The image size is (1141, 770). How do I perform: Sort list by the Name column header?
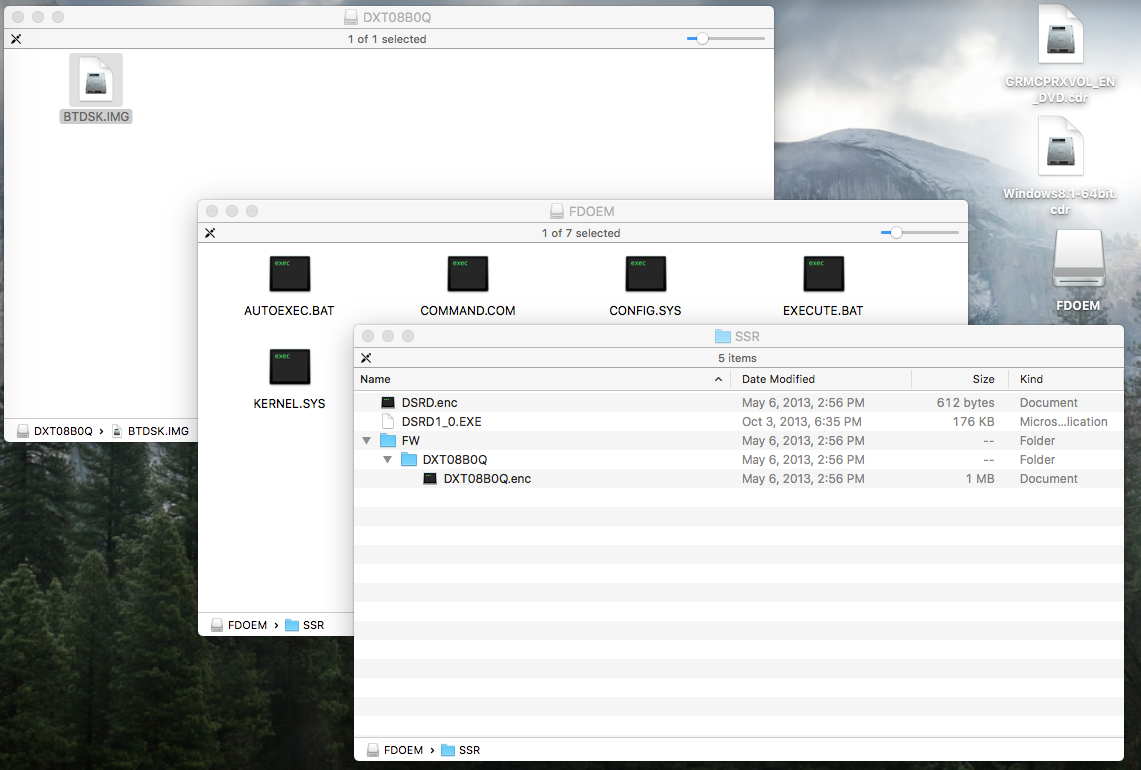coord(542,379)
